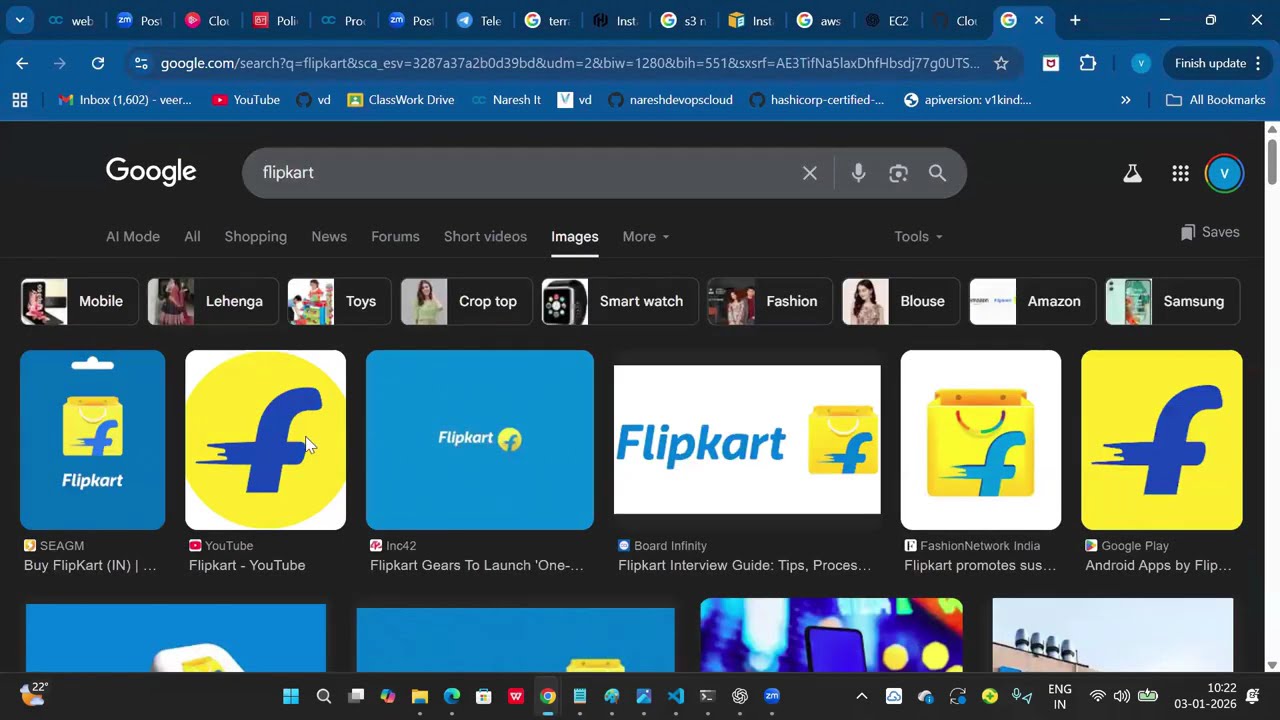This screenshot has width=1280, height=720.
Task: Search by image with Google Lens
Action: point(898,173)
